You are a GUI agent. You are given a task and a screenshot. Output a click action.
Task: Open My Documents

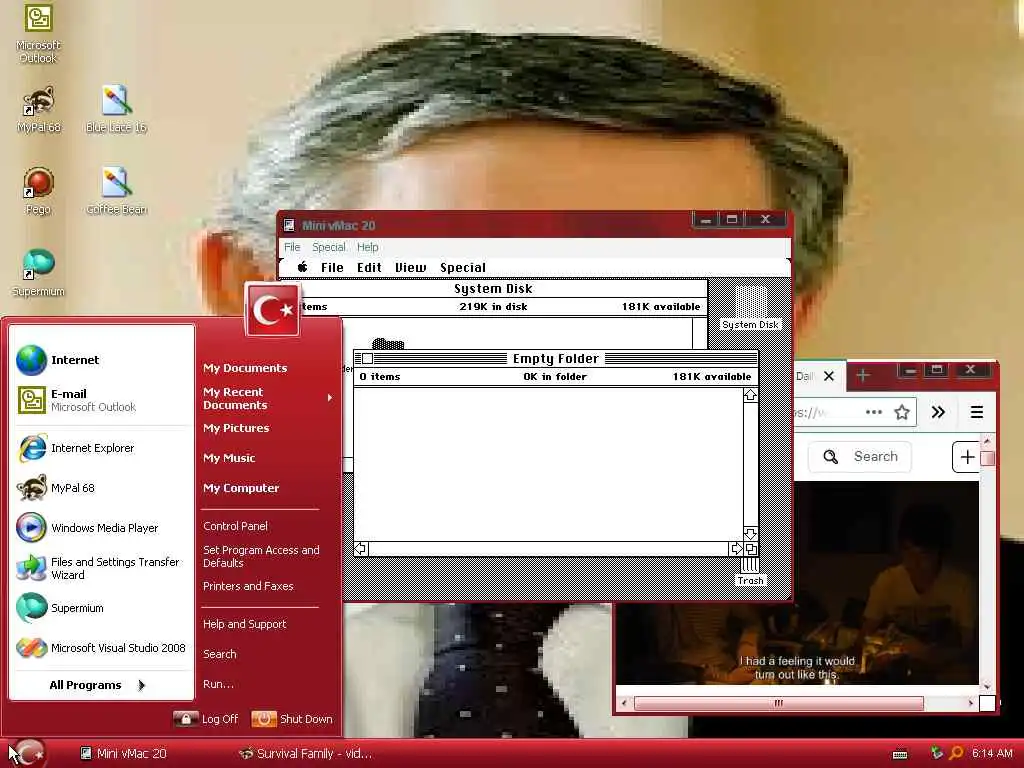pos(245,368)
